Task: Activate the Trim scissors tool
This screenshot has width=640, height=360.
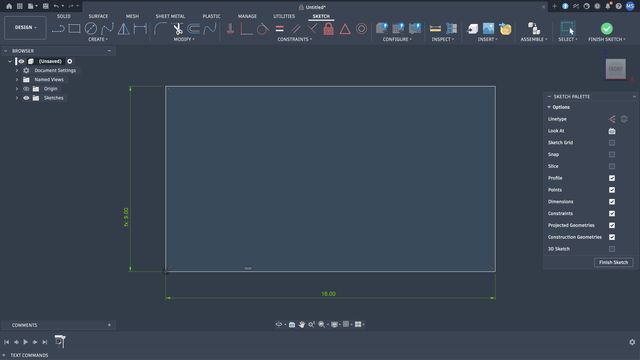Action: pos(178,29)
